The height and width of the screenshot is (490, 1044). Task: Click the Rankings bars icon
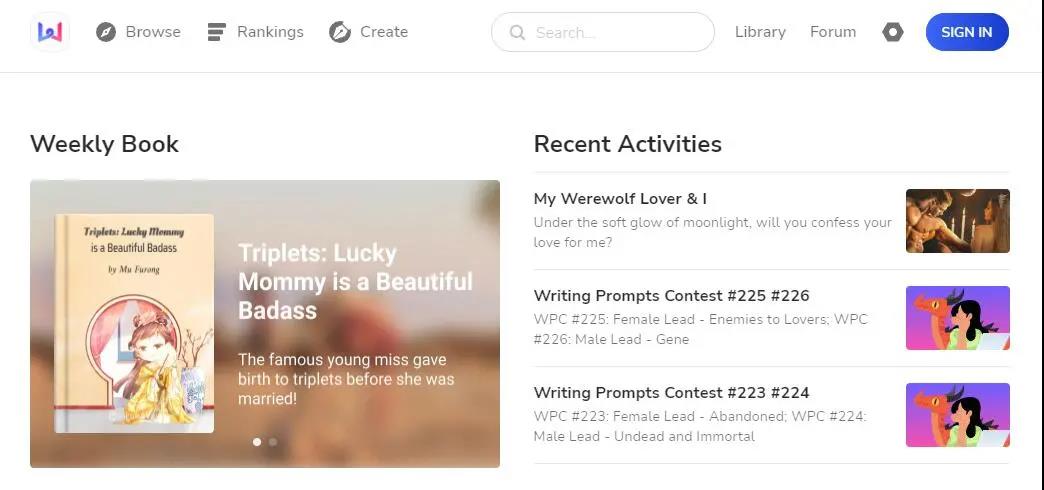point(216,32)
